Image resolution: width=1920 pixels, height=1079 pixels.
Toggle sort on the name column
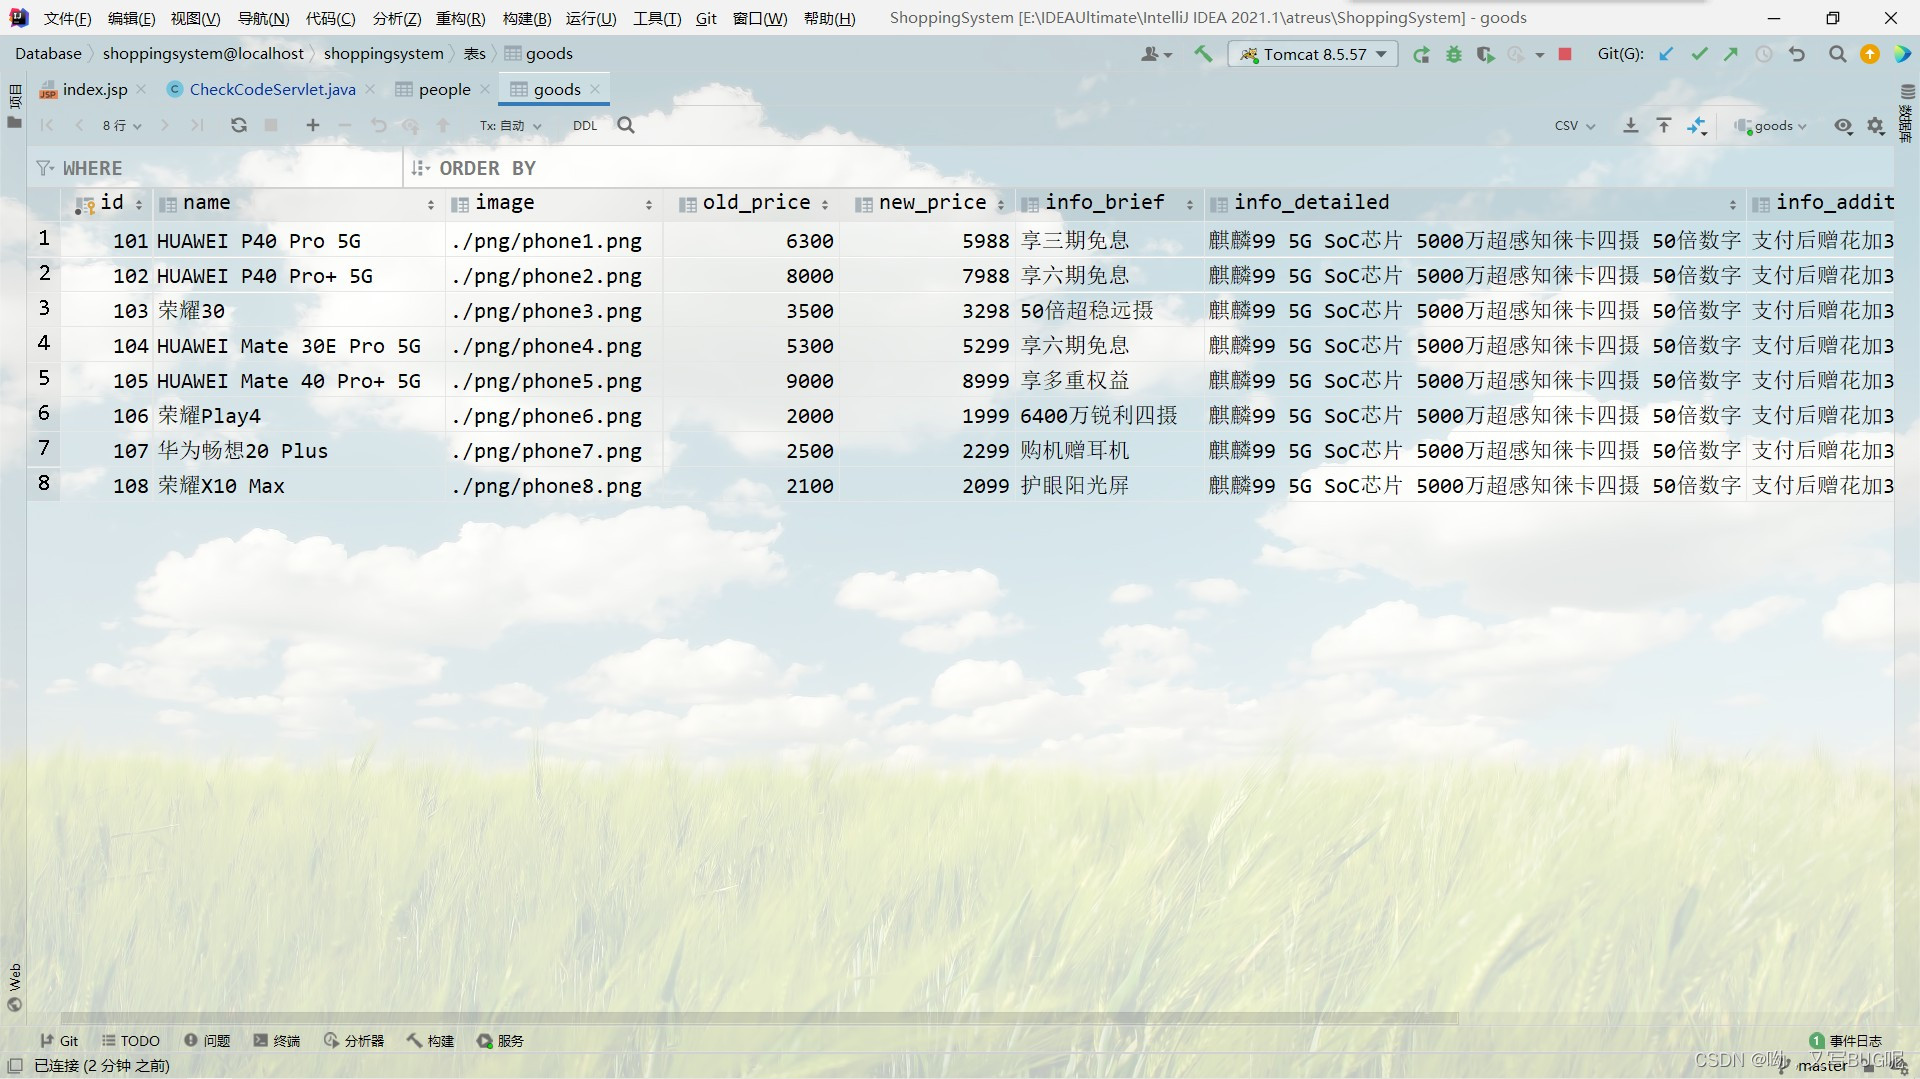(431, 204)
